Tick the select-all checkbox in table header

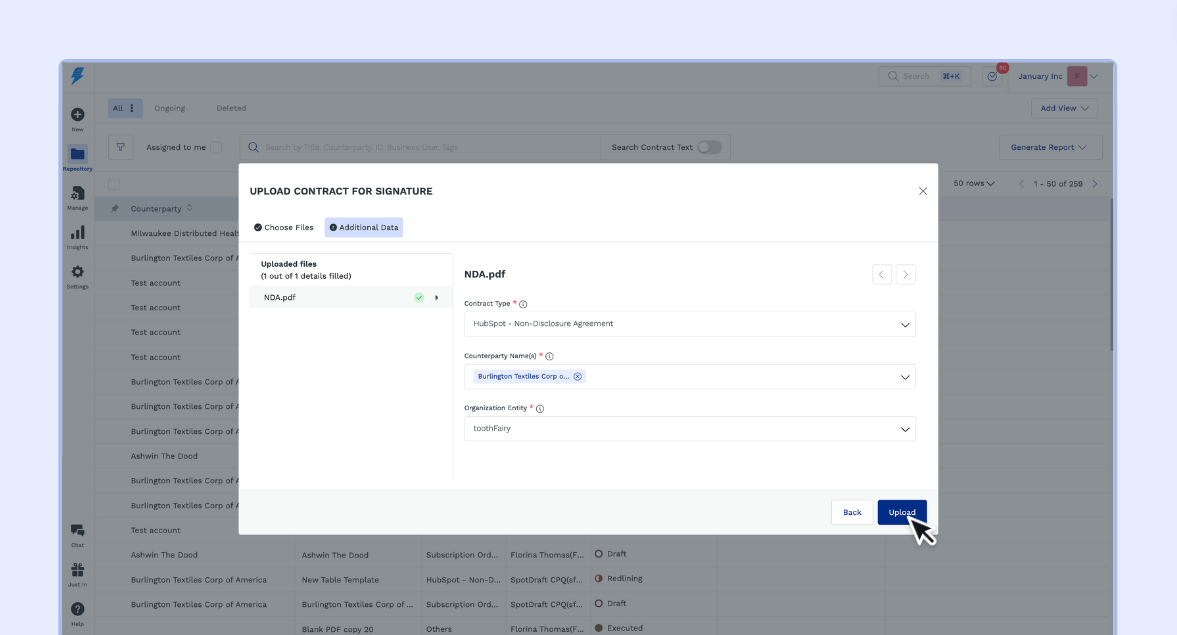tap(113, 184)
